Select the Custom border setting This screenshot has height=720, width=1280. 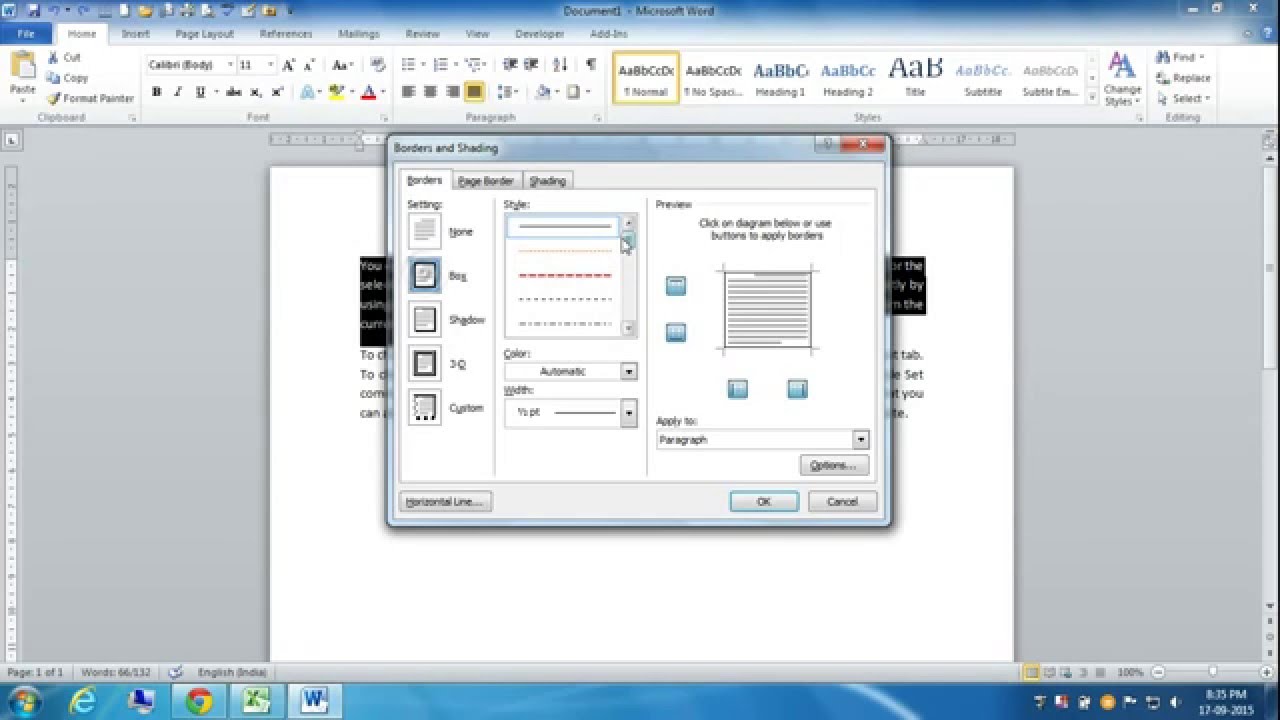425,407
